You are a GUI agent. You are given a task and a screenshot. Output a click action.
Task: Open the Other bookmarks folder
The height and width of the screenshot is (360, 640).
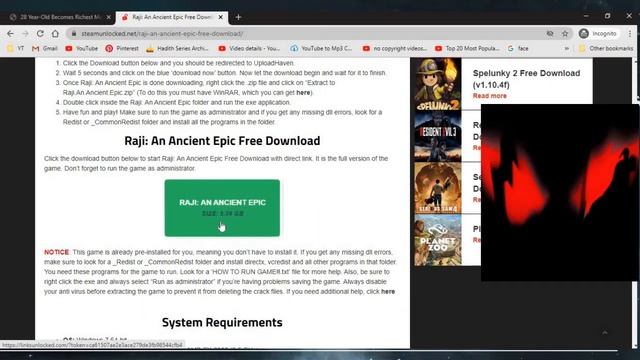[606, 48]
